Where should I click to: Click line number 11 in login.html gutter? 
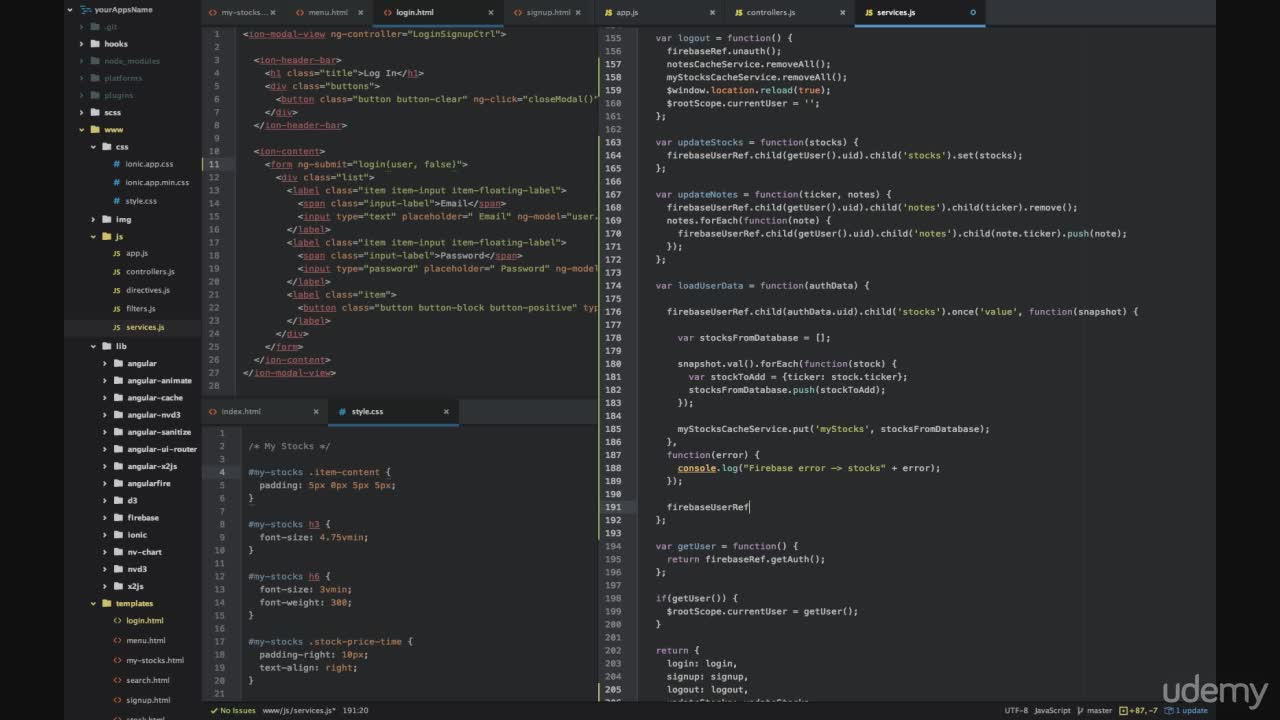215,164
